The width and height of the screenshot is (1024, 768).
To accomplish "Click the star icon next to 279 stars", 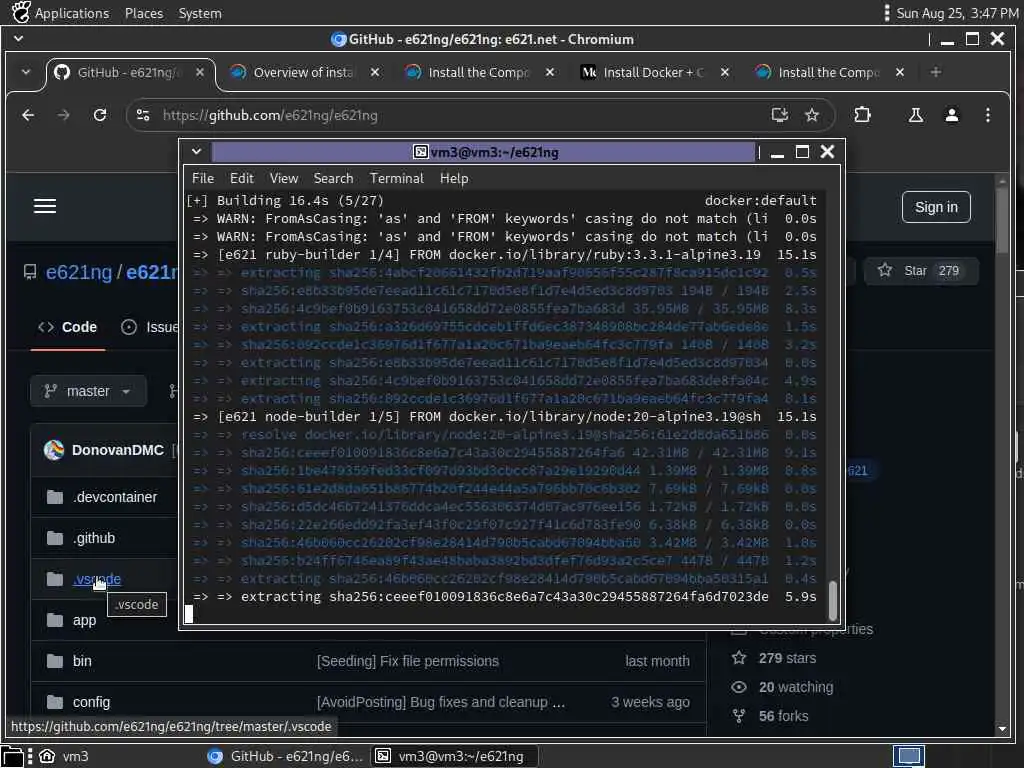I will pos(739,658).
